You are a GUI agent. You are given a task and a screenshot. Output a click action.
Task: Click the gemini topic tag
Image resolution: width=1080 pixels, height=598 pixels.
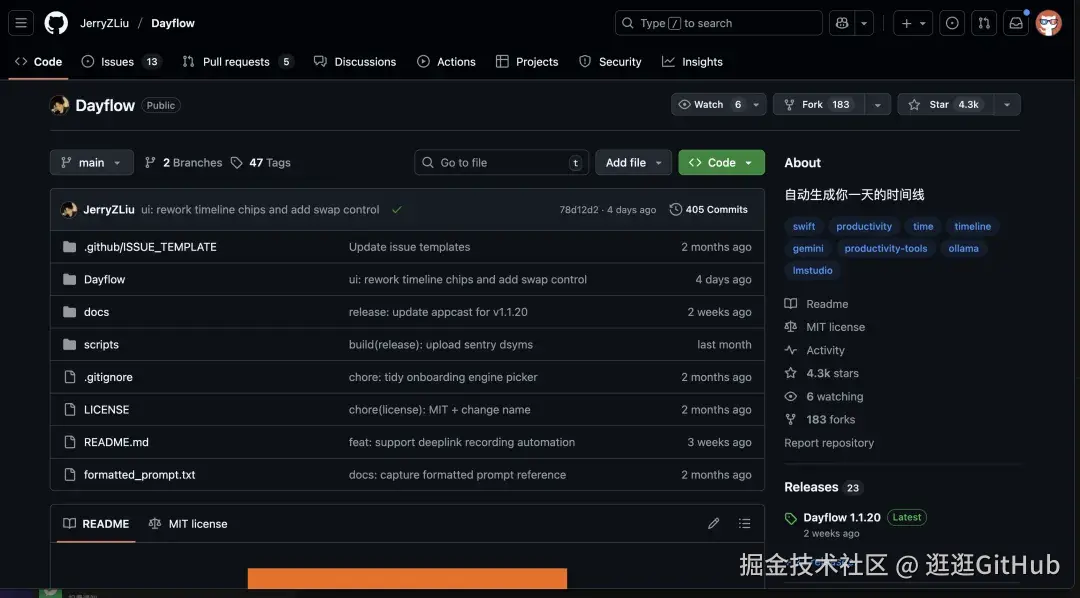point(808,248)
